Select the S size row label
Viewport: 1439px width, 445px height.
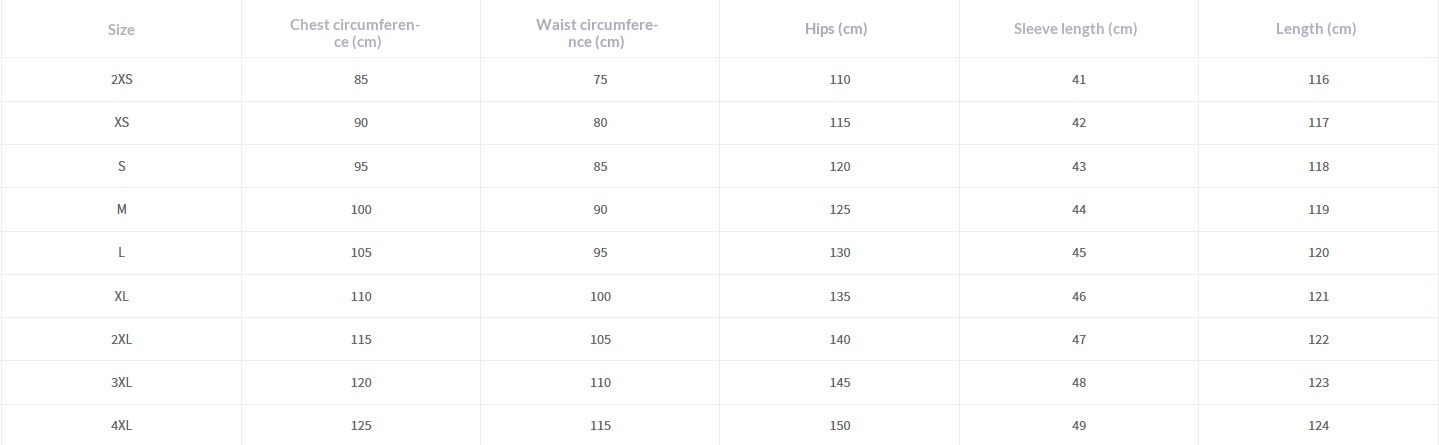121,167
